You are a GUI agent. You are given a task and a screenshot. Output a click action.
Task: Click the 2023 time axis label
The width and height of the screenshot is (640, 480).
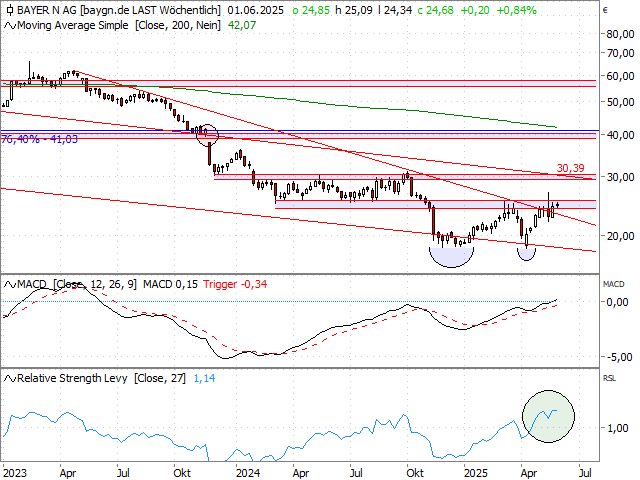point(15,473)
